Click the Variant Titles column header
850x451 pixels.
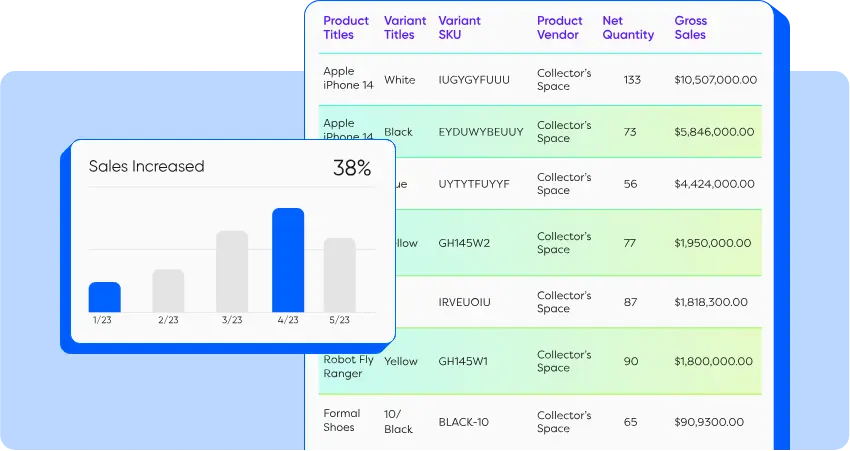405,28
